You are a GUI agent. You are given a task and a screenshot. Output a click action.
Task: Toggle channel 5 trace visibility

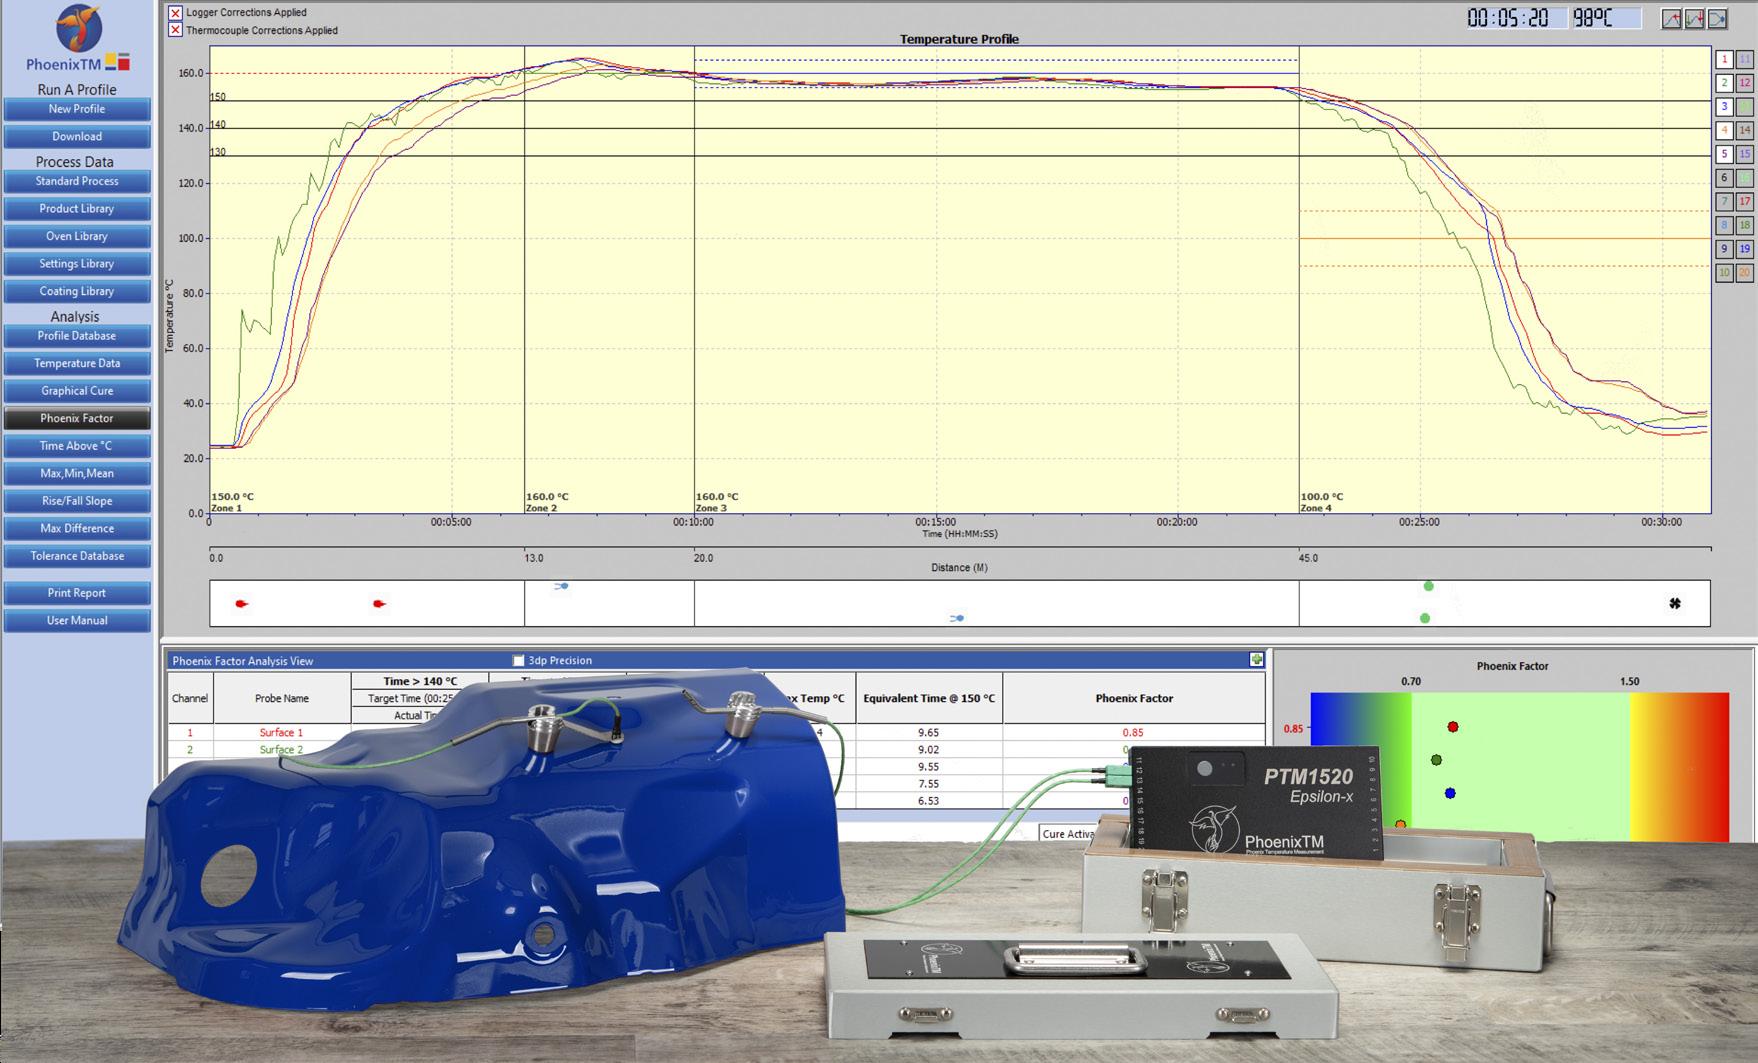(1724, 155)
